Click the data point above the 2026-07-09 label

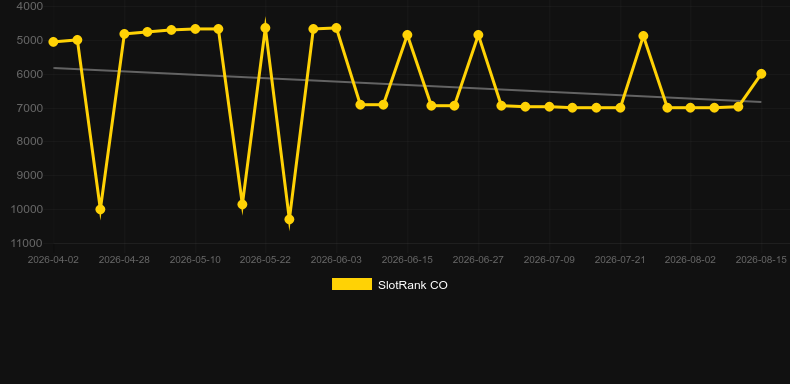[x=549, y=107]
